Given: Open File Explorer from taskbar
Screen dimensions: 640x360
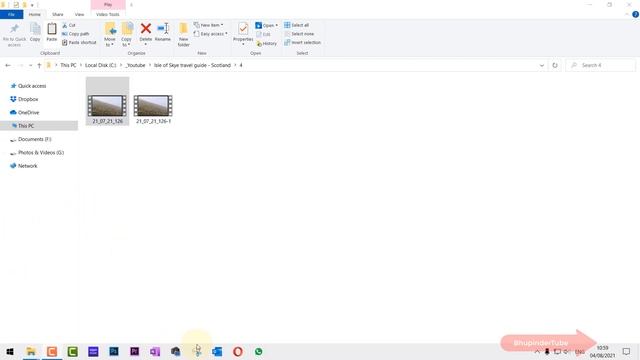Looking at the screenshot, I should (x=31, y=351).
